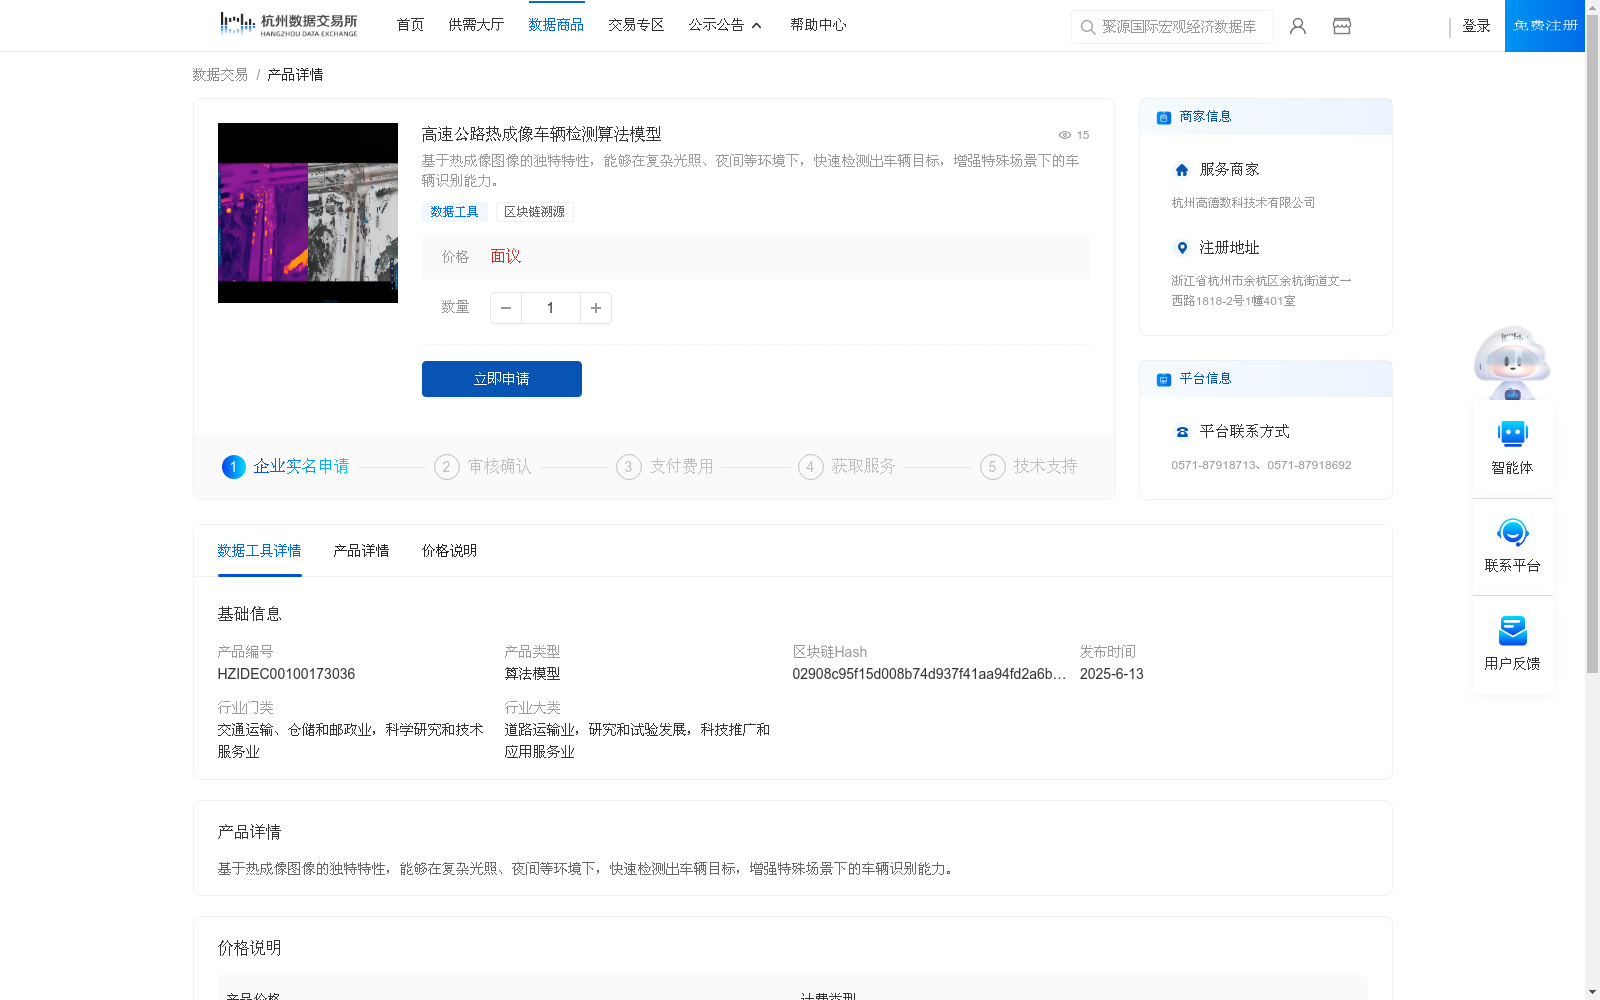This screenshot has width=1600, height=1000.
Task: Open the store/shop icon in header
Action: [x=1342, y=26]
